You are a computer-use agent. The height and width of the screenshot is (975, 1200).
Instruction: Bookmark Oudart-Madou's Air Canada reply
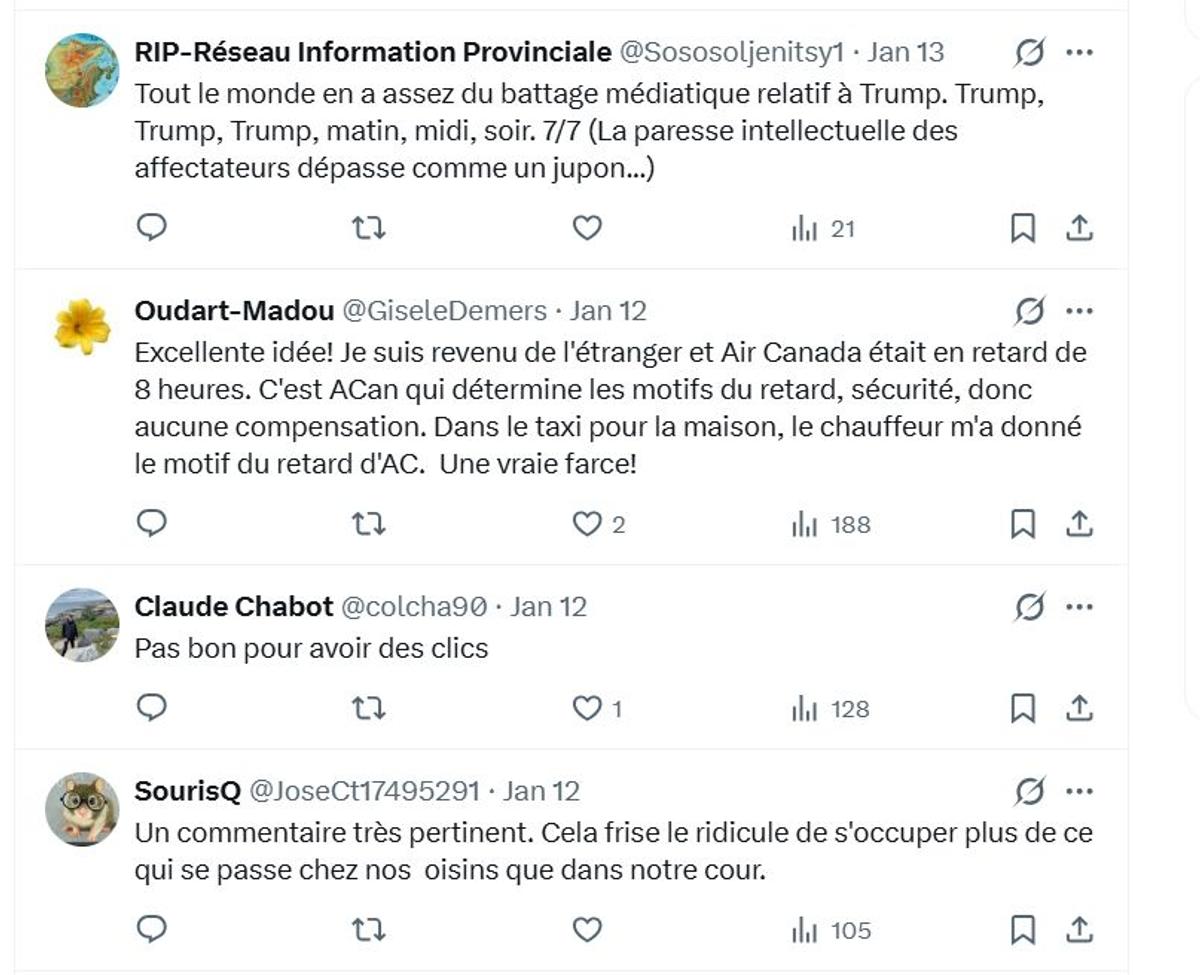point(1022,521)
